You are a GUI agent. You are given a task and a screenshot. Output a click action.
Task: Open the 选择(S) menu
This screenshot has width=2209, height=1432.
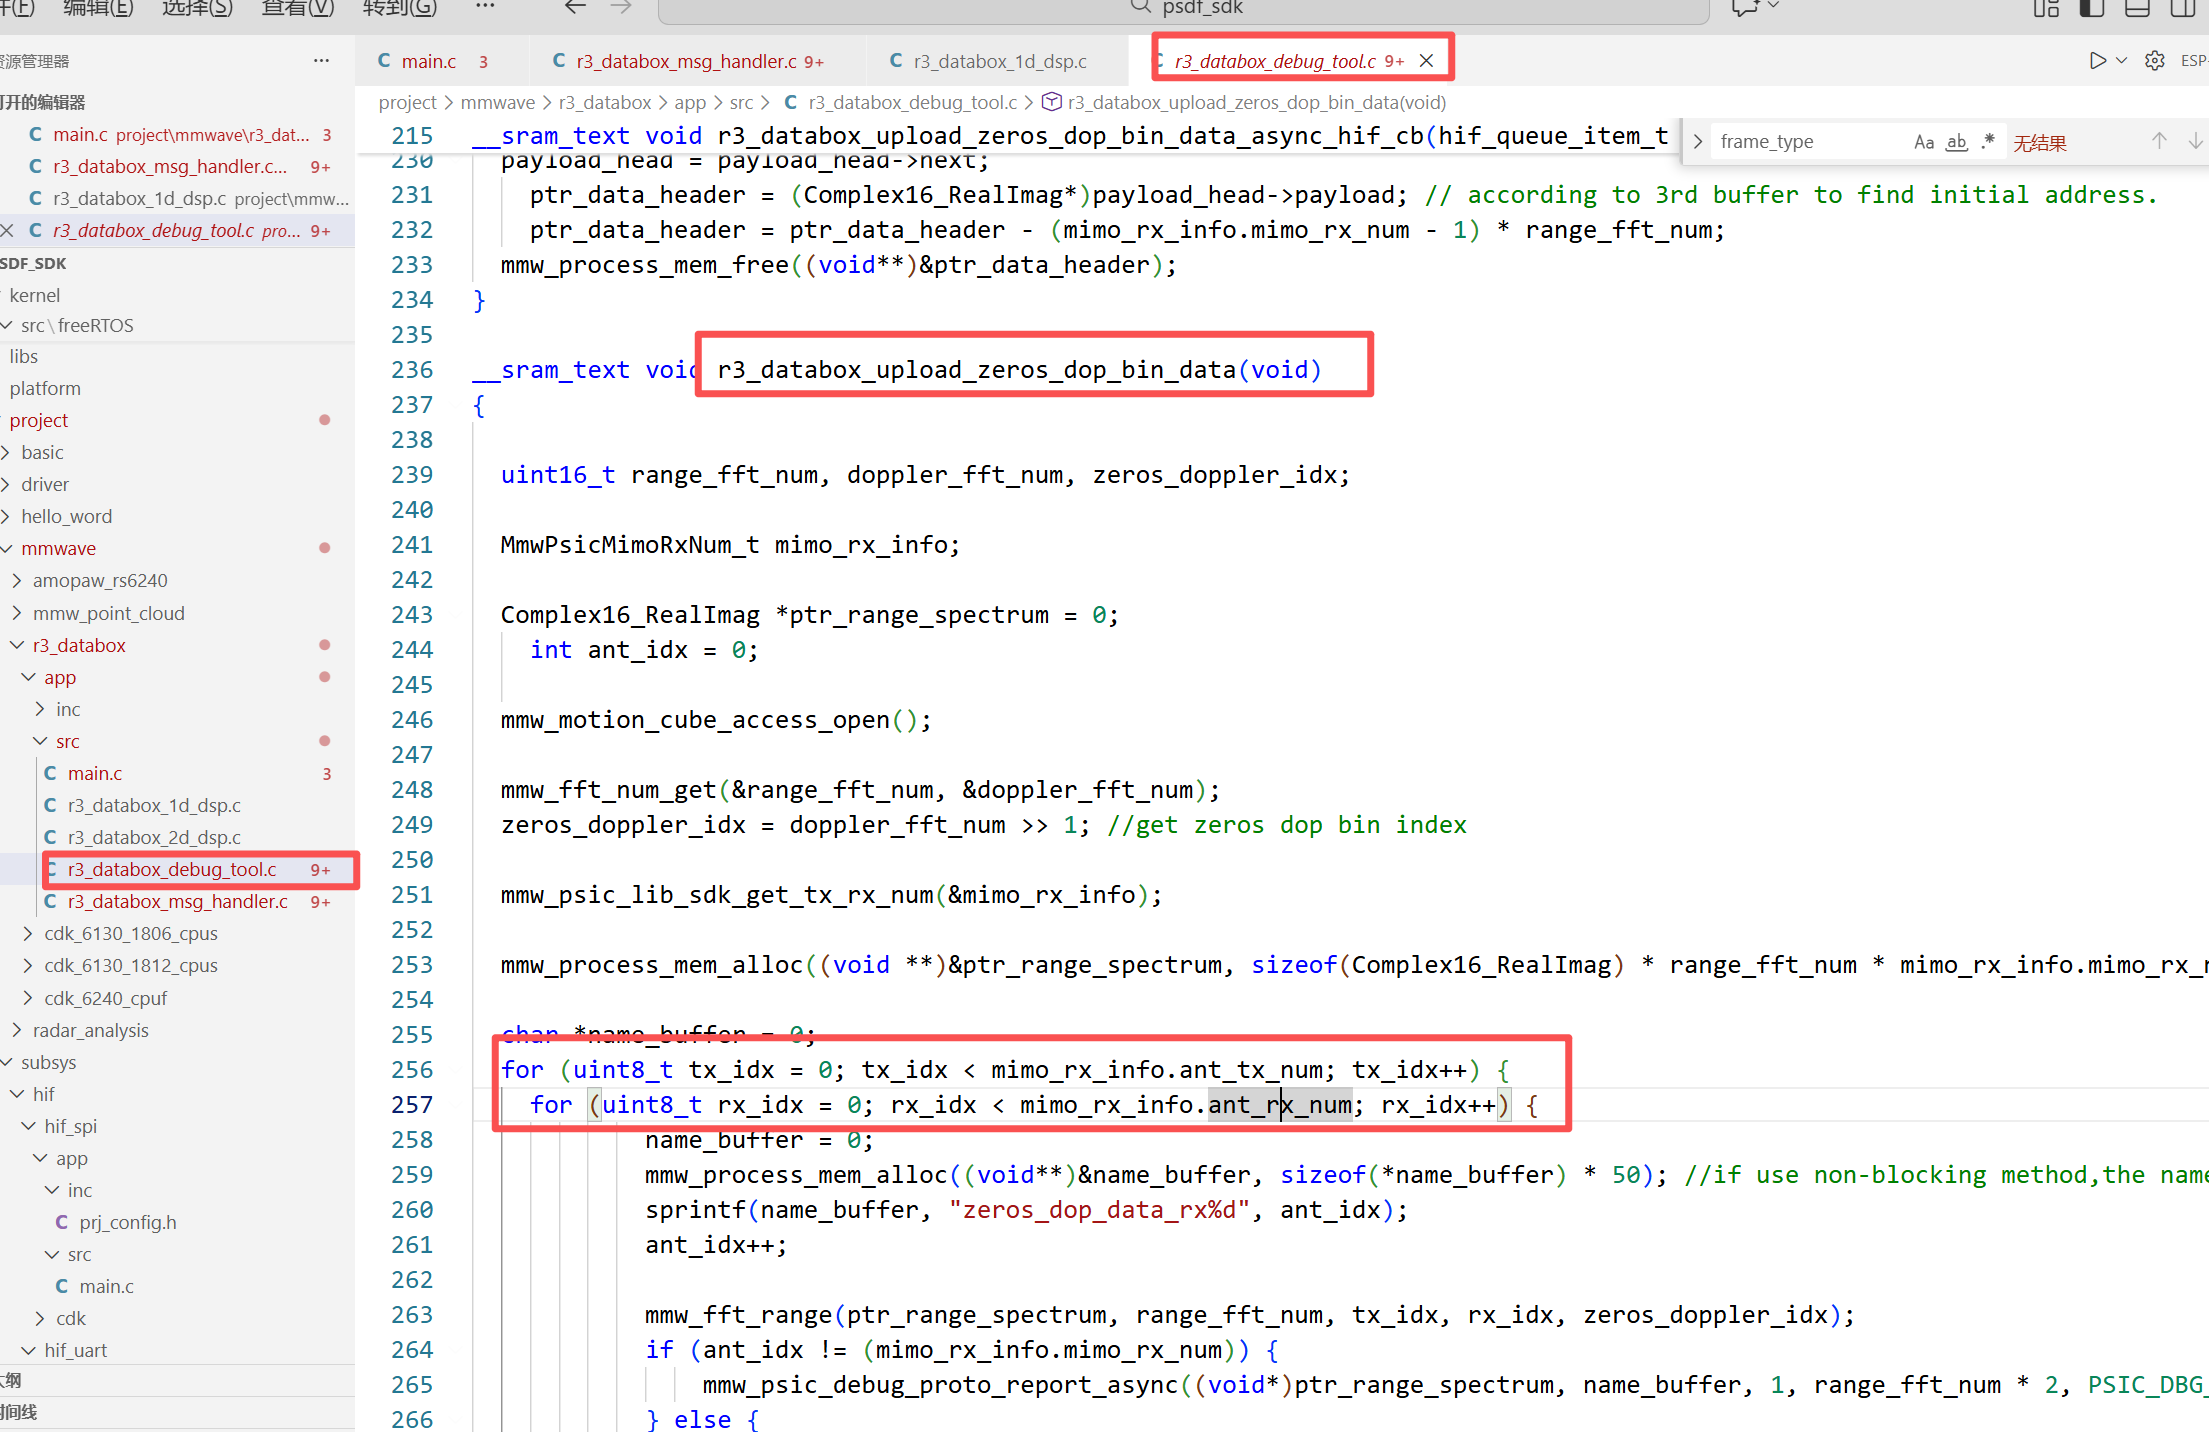[197, 8]
